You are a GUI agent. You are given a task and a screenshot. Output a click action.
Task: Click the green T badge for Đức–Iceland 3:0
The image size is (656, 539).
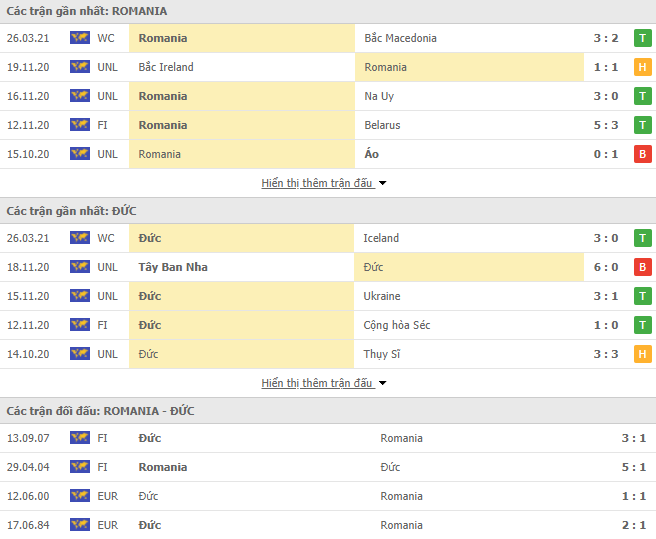coord(643,238)
